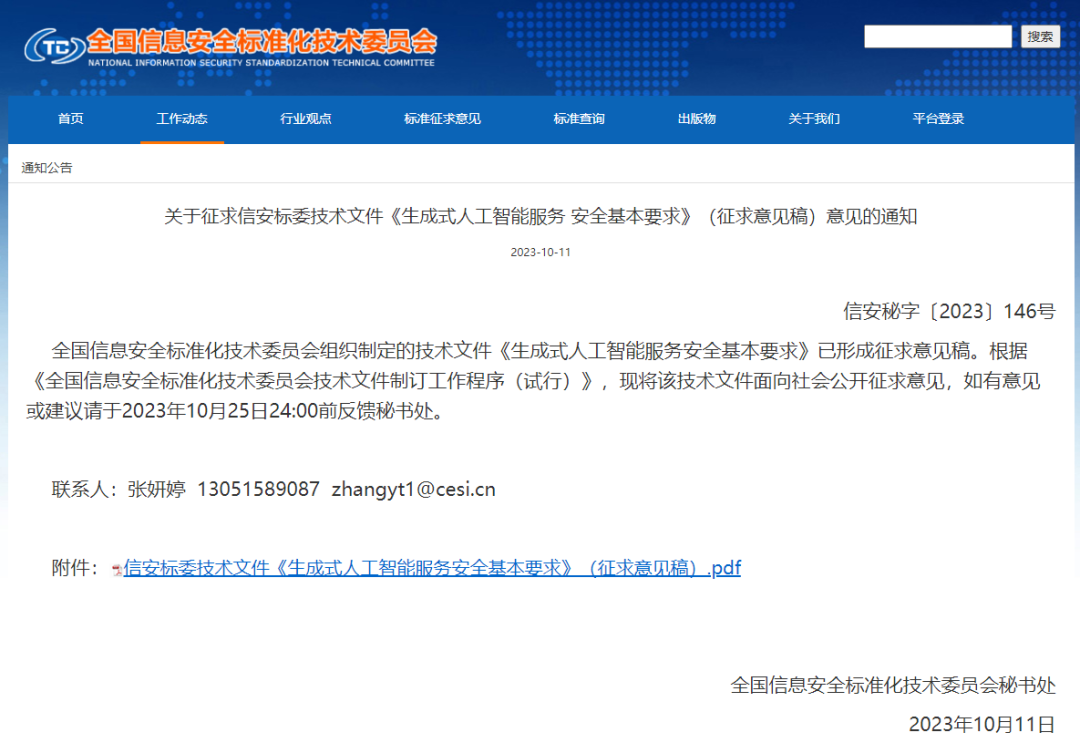Click the closing date 2023年10月11日

click(982, 724)
